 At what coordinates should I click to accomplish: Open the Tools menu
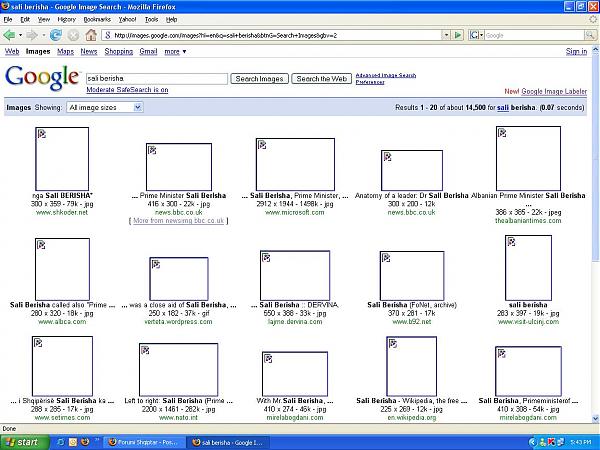coord(151,19)
